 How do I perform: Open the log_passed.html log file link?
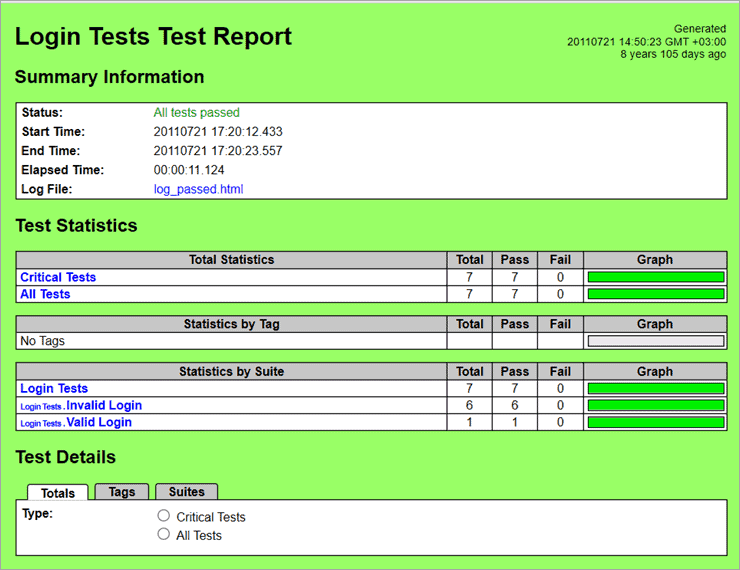tap(198, 189)
